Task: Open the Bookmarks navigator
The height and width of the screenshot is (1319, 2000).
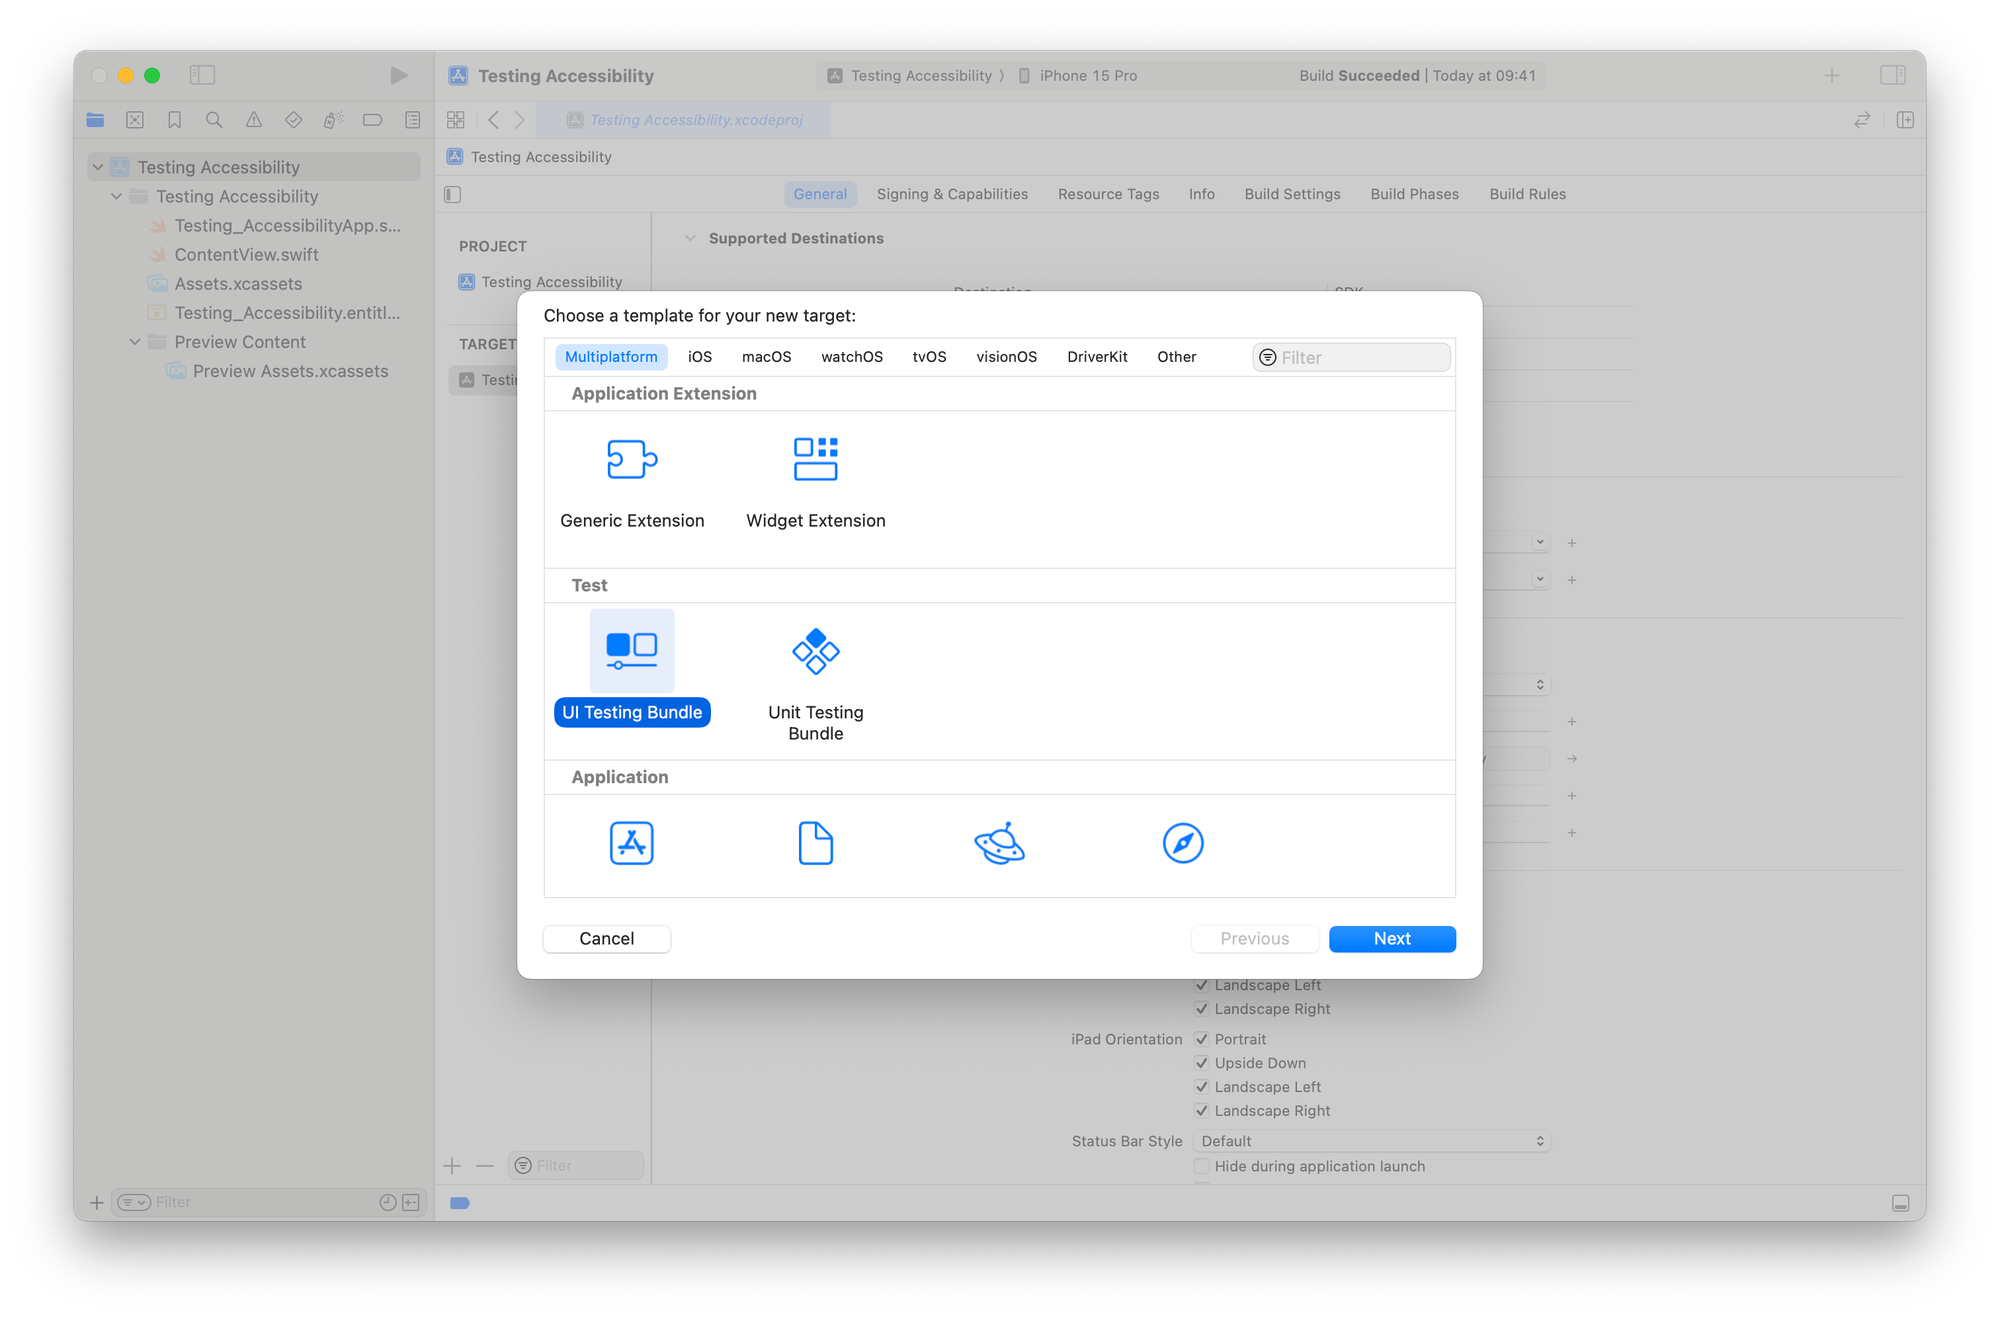Action: pyautogui.click(x=175, y=119)
